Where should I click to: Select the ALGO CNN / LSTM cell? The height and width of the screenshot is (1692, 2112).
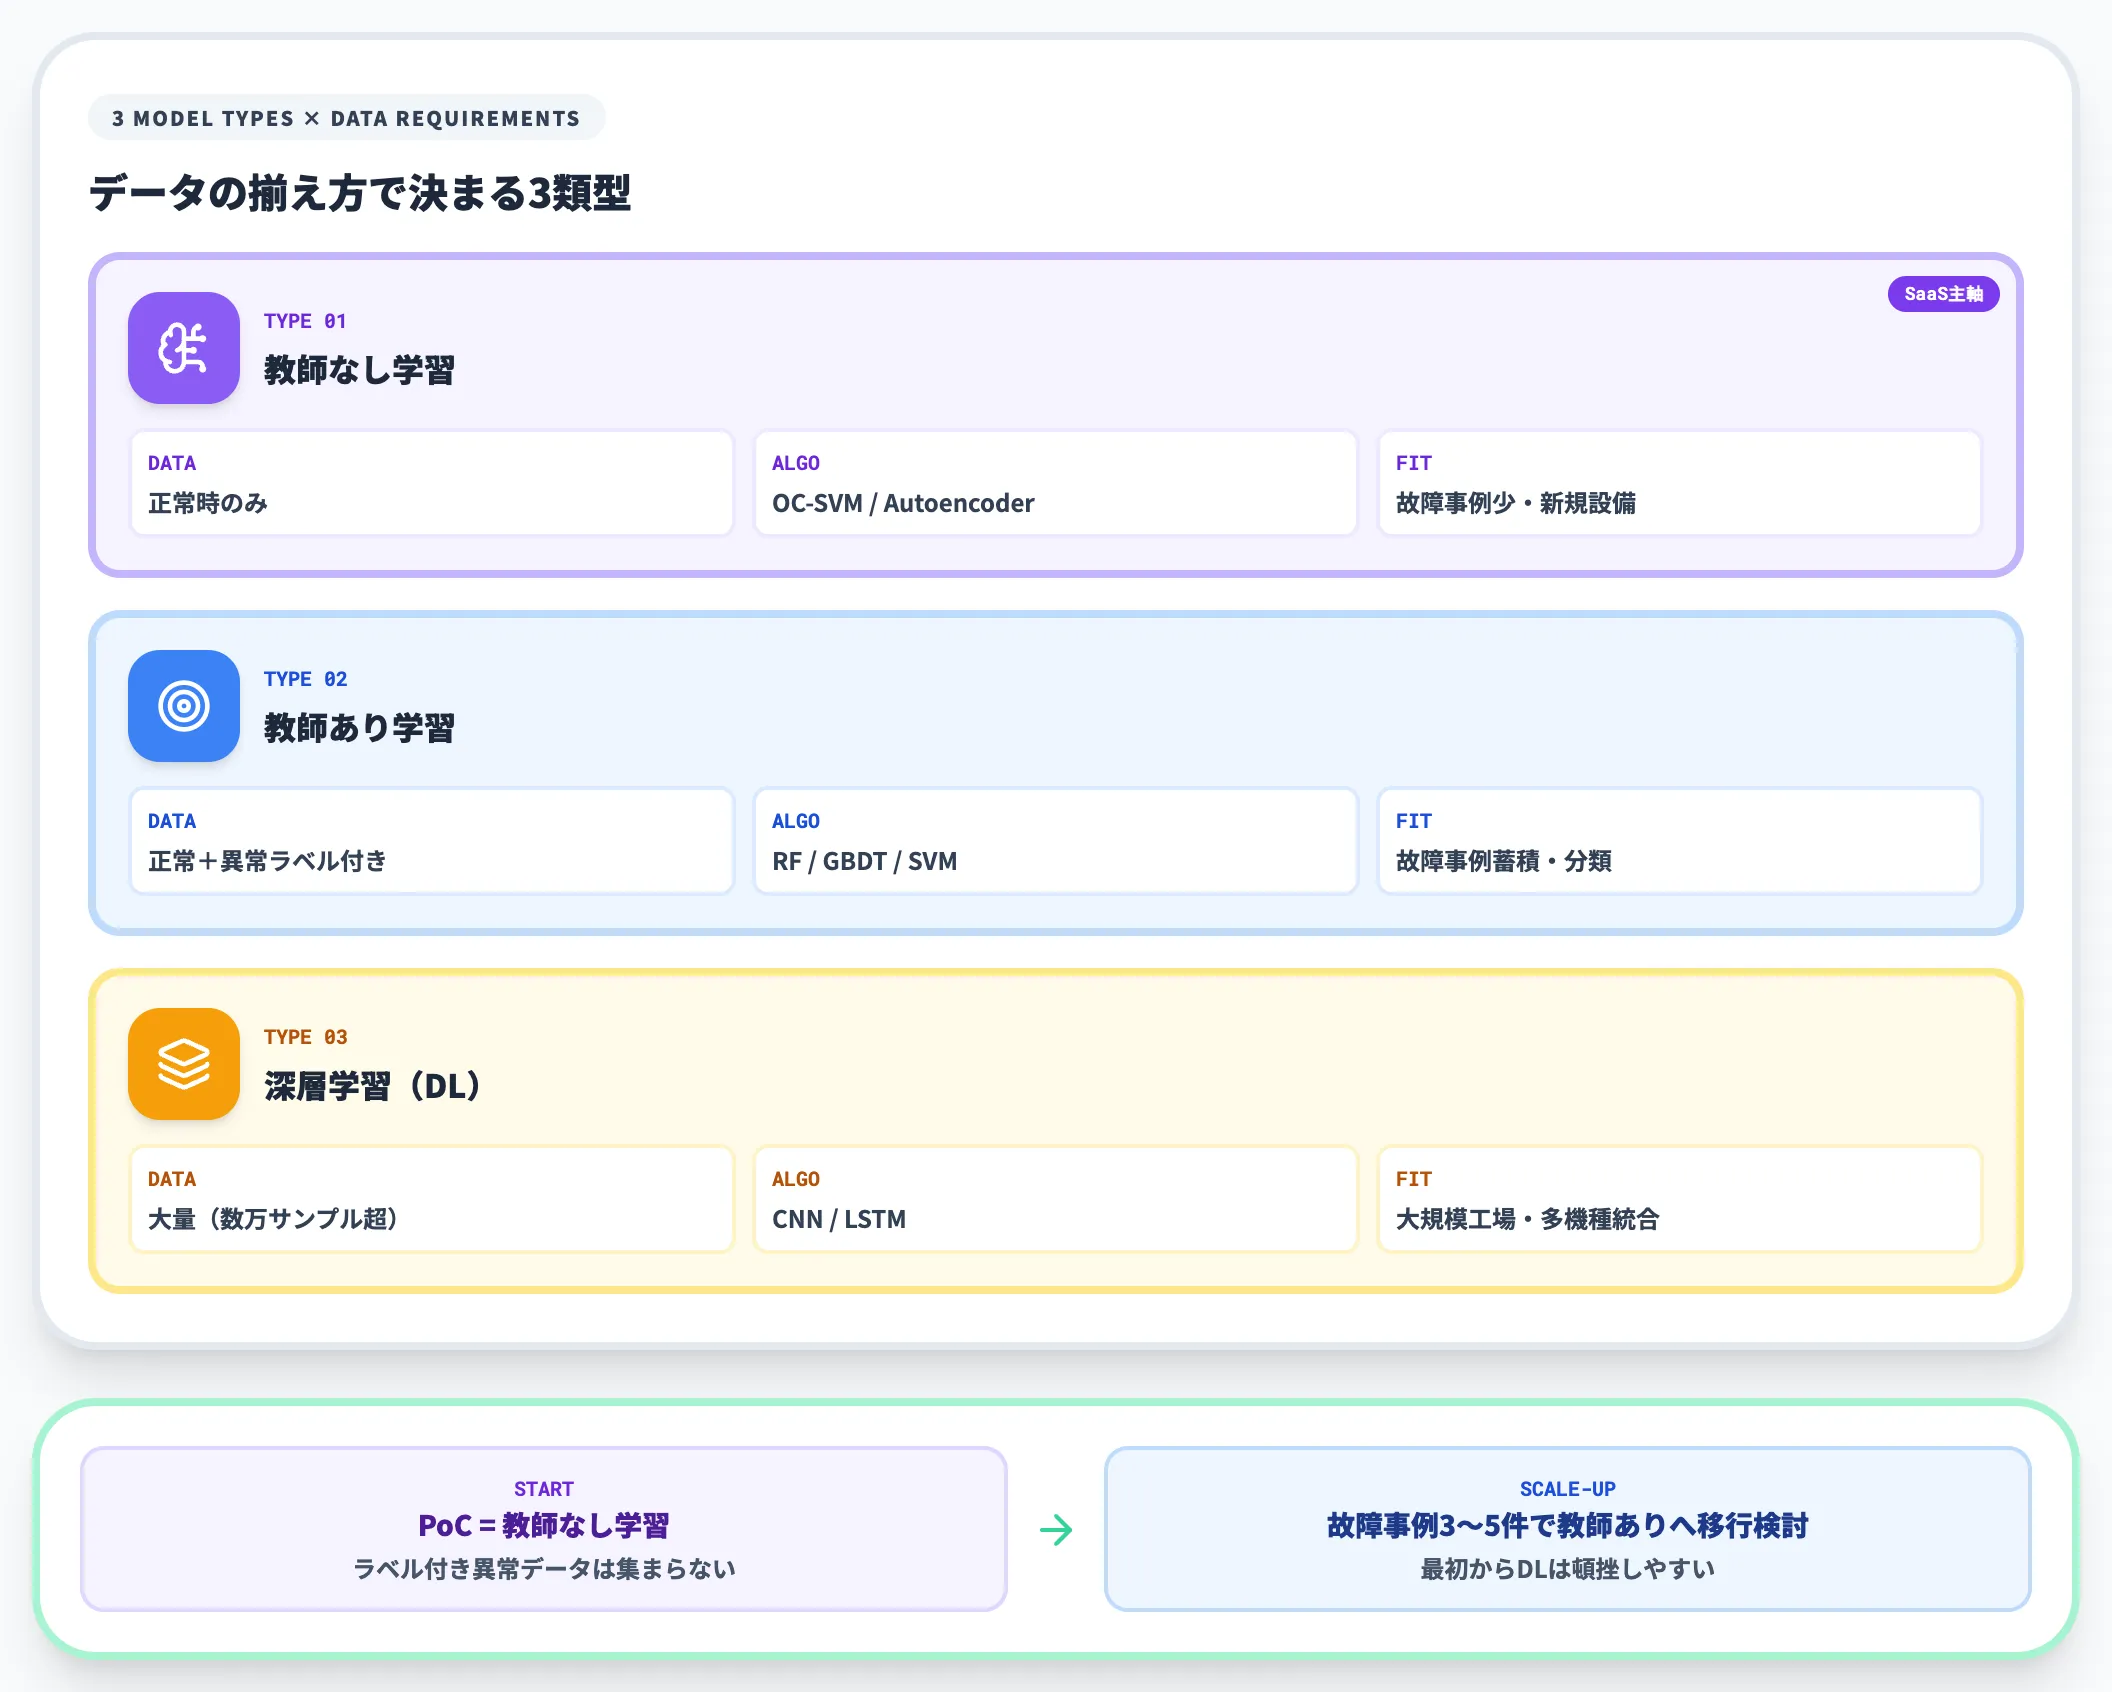(1056, 1199)
